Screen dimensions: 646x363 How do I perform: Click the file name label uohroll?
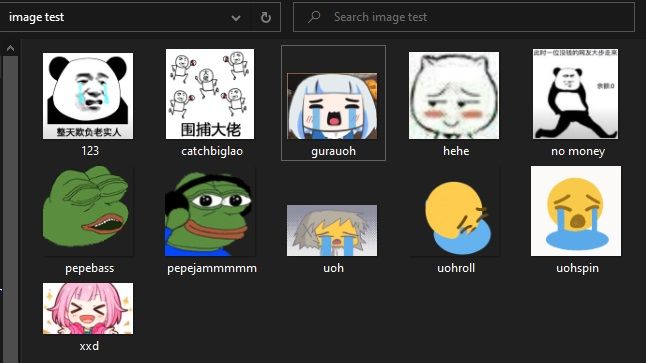456,268
